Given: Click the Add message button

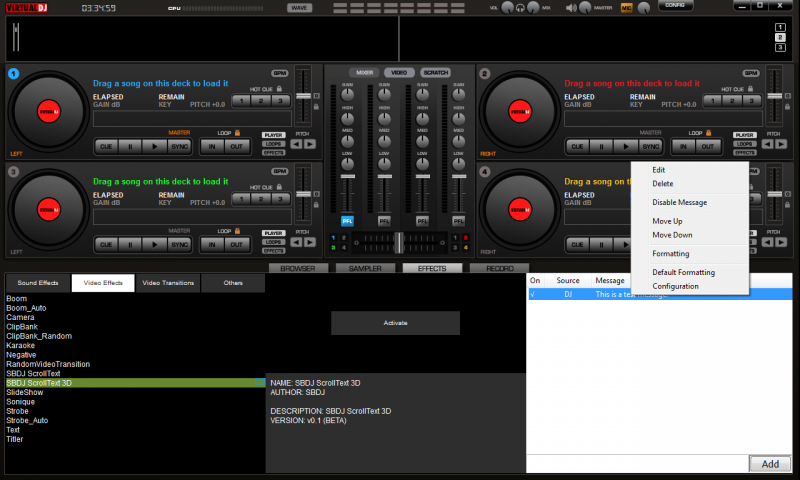Looking at the screenshot, I should click(770, 464).
